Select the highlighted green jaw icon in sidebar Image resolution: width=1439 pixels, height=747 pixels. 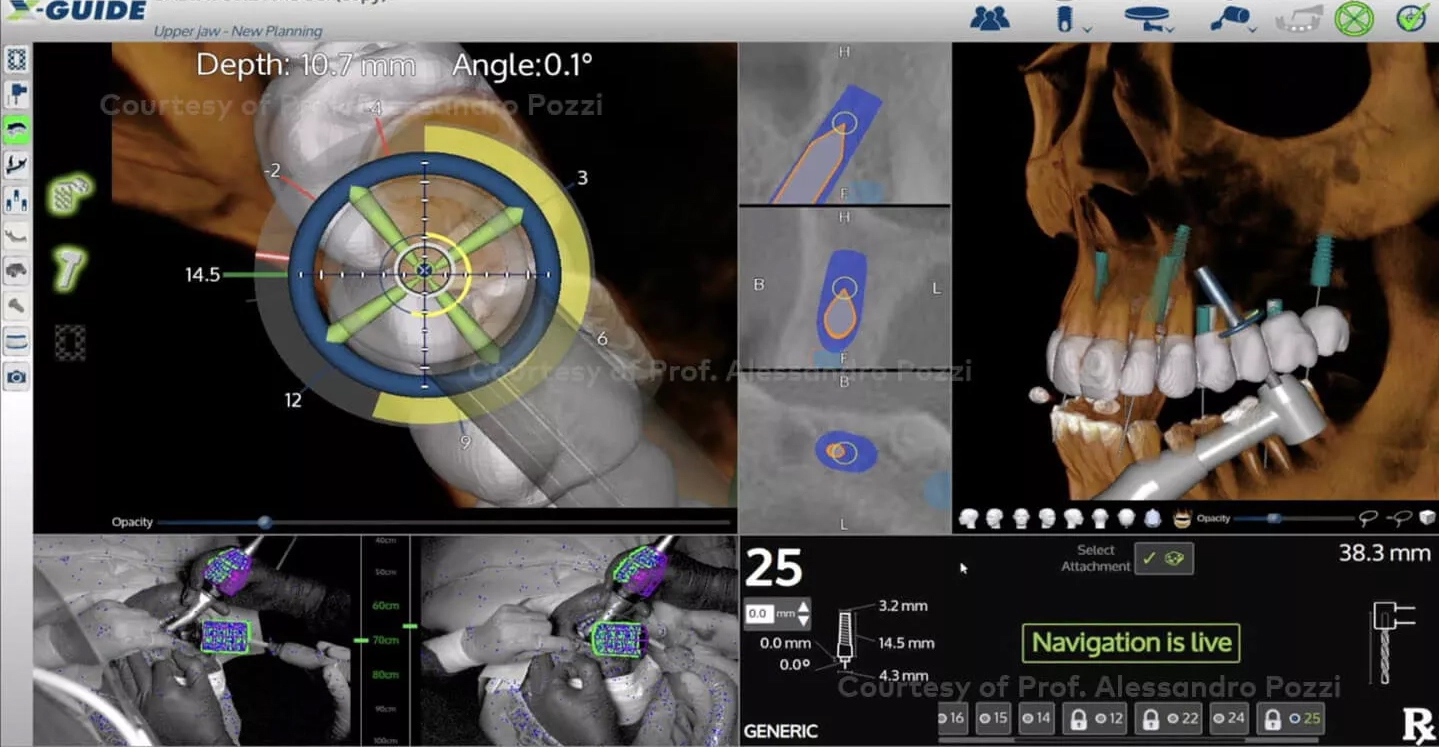17,128
